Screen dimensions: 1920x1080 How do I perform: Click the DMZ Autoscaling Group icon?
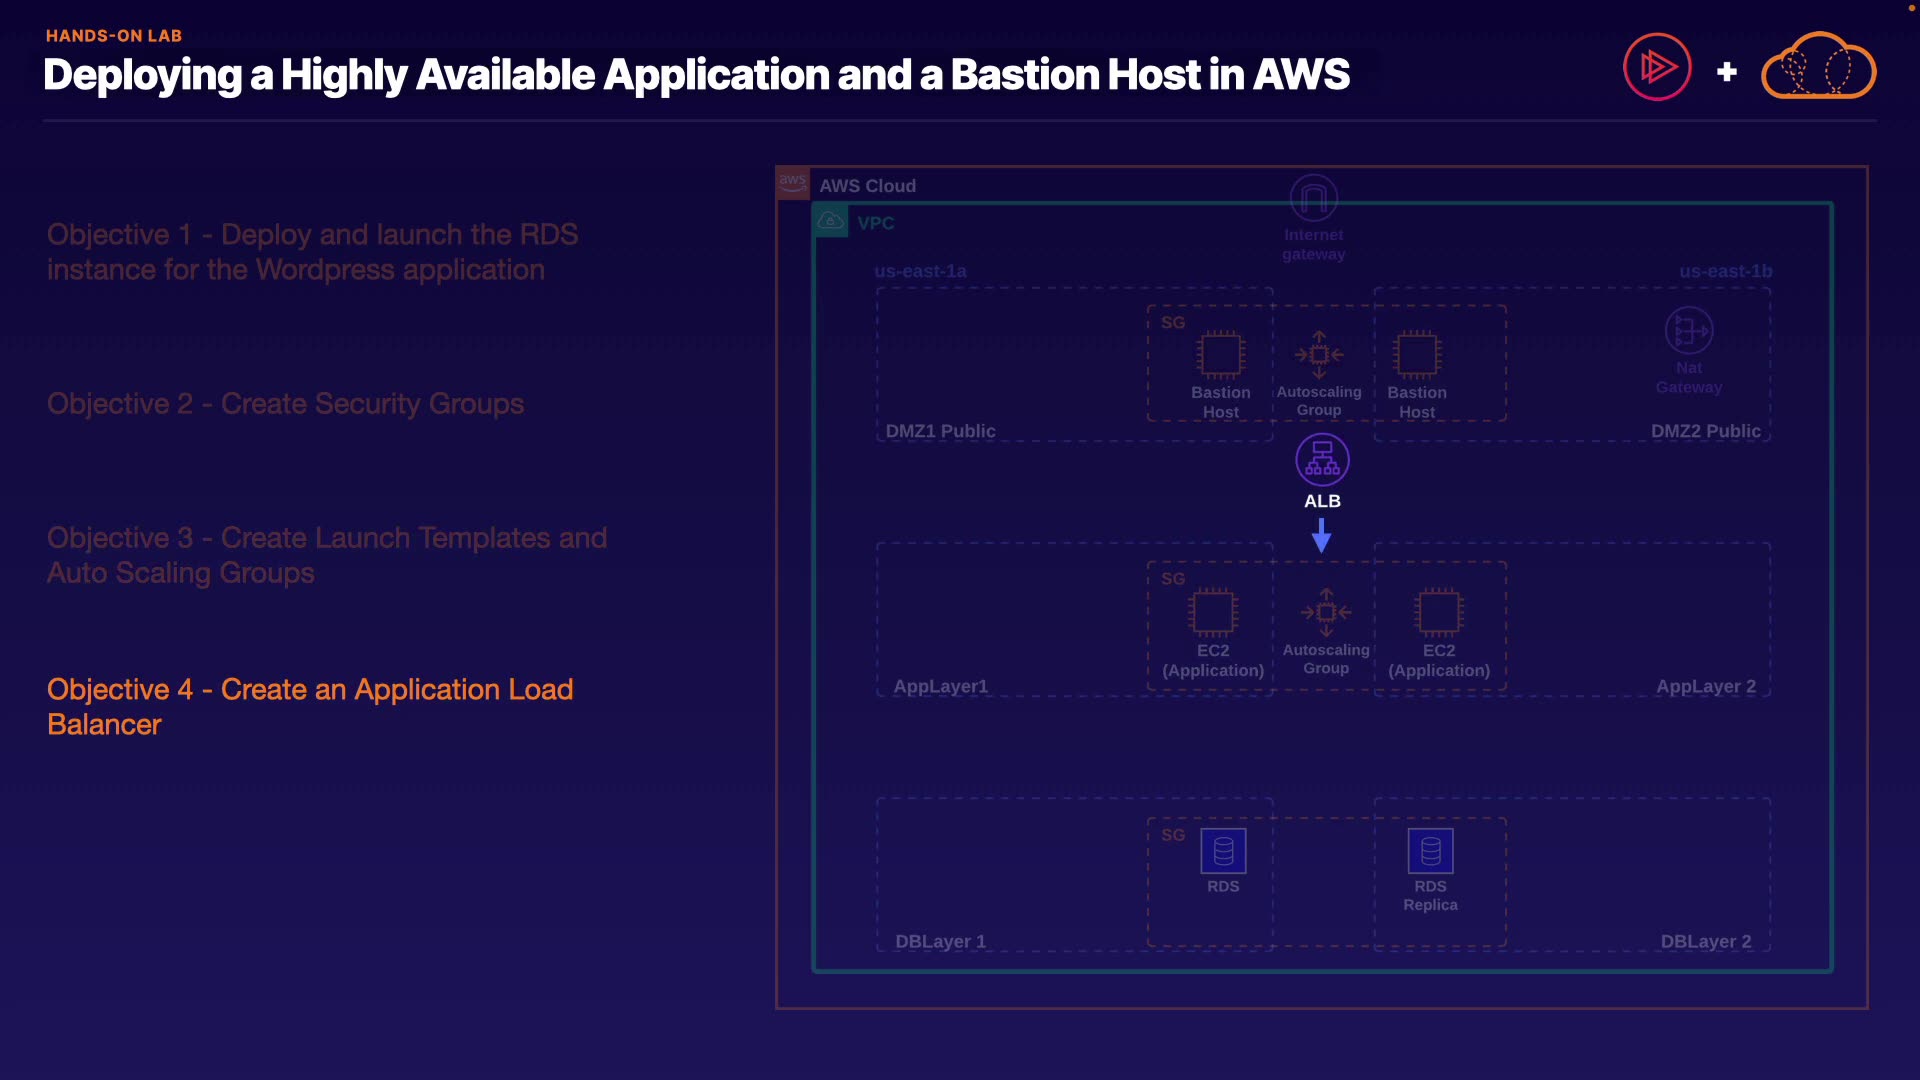(1319, 354)
